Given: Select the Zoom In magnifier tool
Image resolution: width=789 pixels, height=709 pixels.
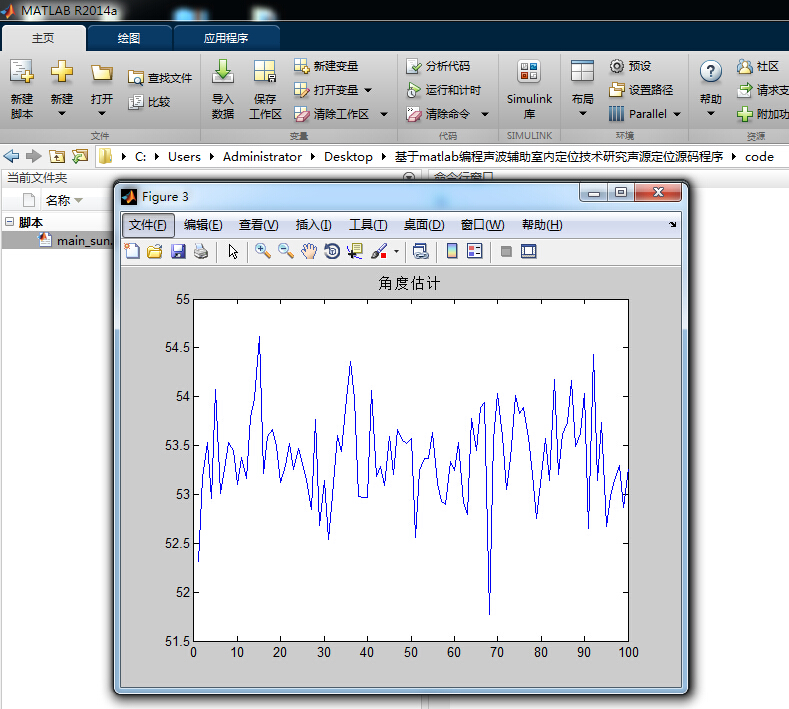Looking at the screenshot, I should [263, 251].
